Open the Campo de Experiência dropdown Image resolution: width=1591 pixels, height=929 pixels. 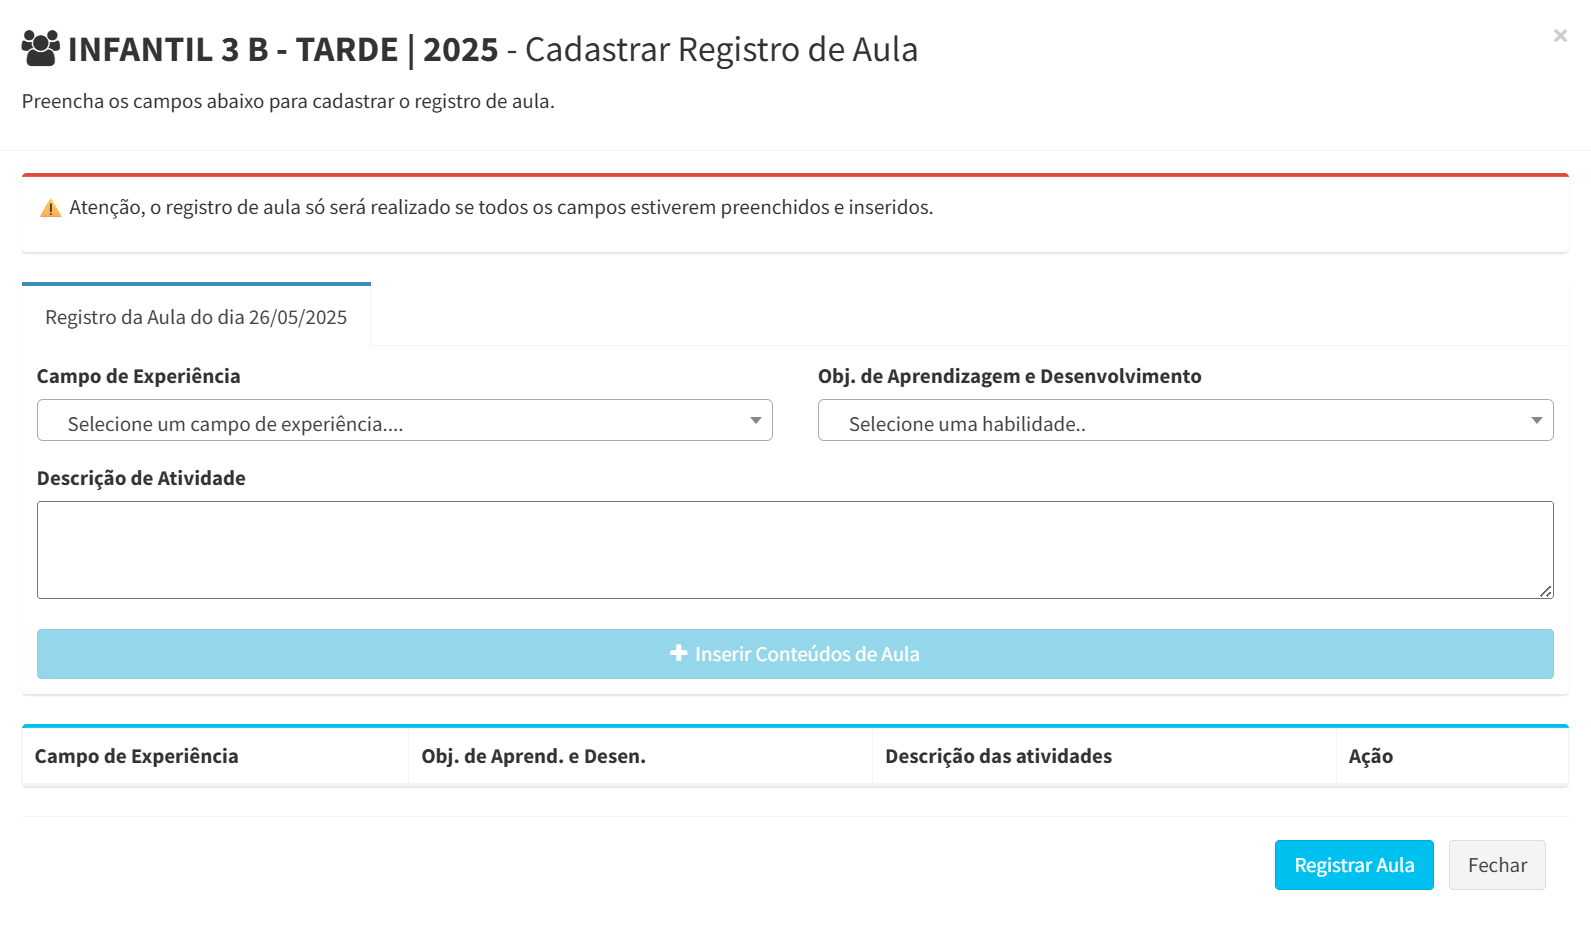[x=405, y=420]
